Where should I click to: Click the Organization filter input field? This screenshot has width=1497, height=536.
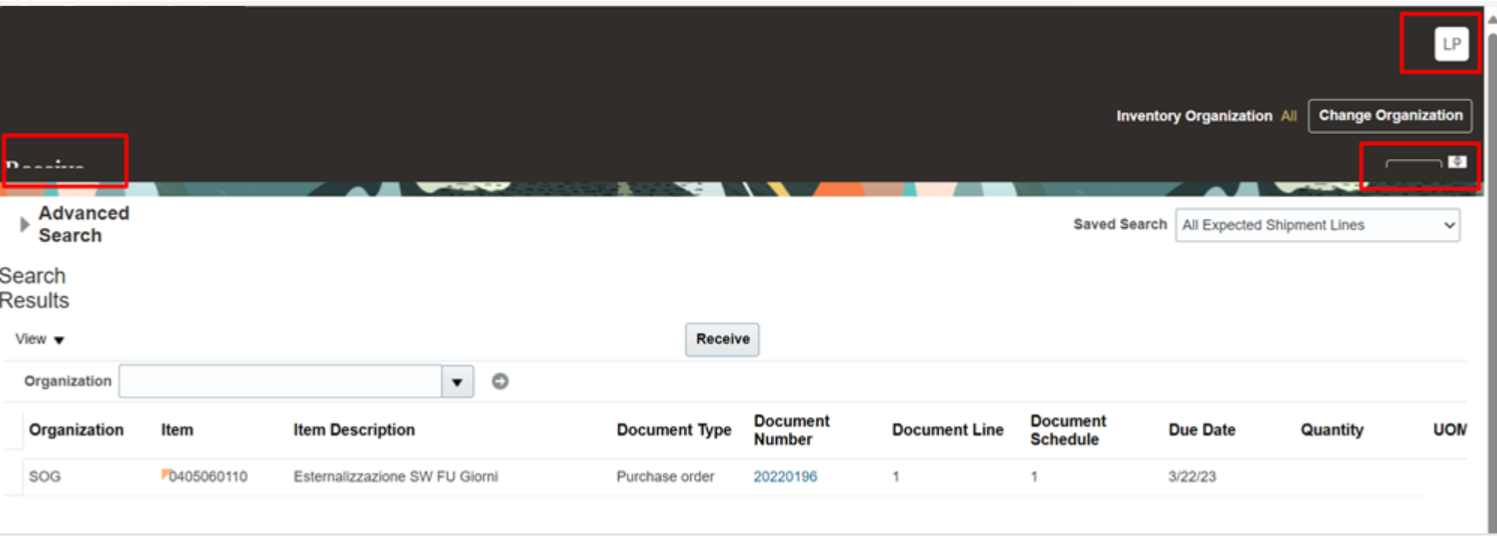click(x=280, y=381)
